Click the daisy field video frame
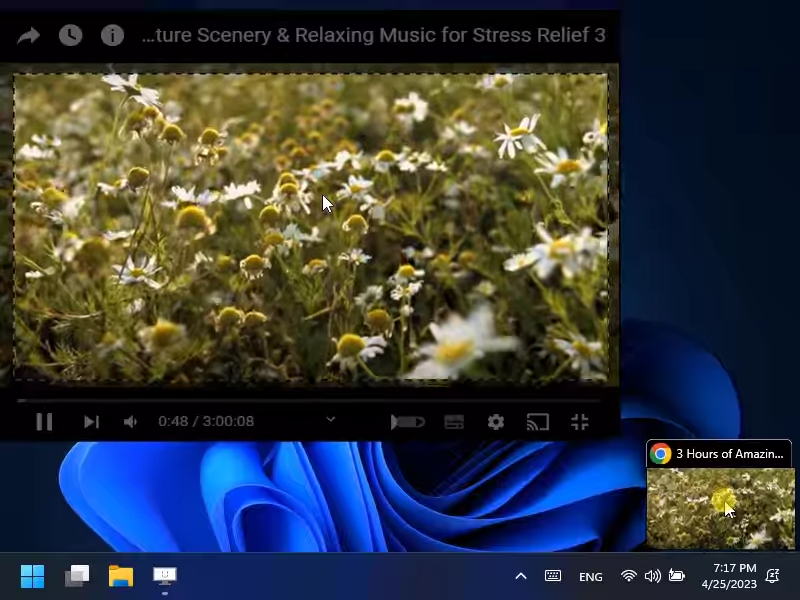The height and width of the screenshot is (600, 800). pos(311,228)
